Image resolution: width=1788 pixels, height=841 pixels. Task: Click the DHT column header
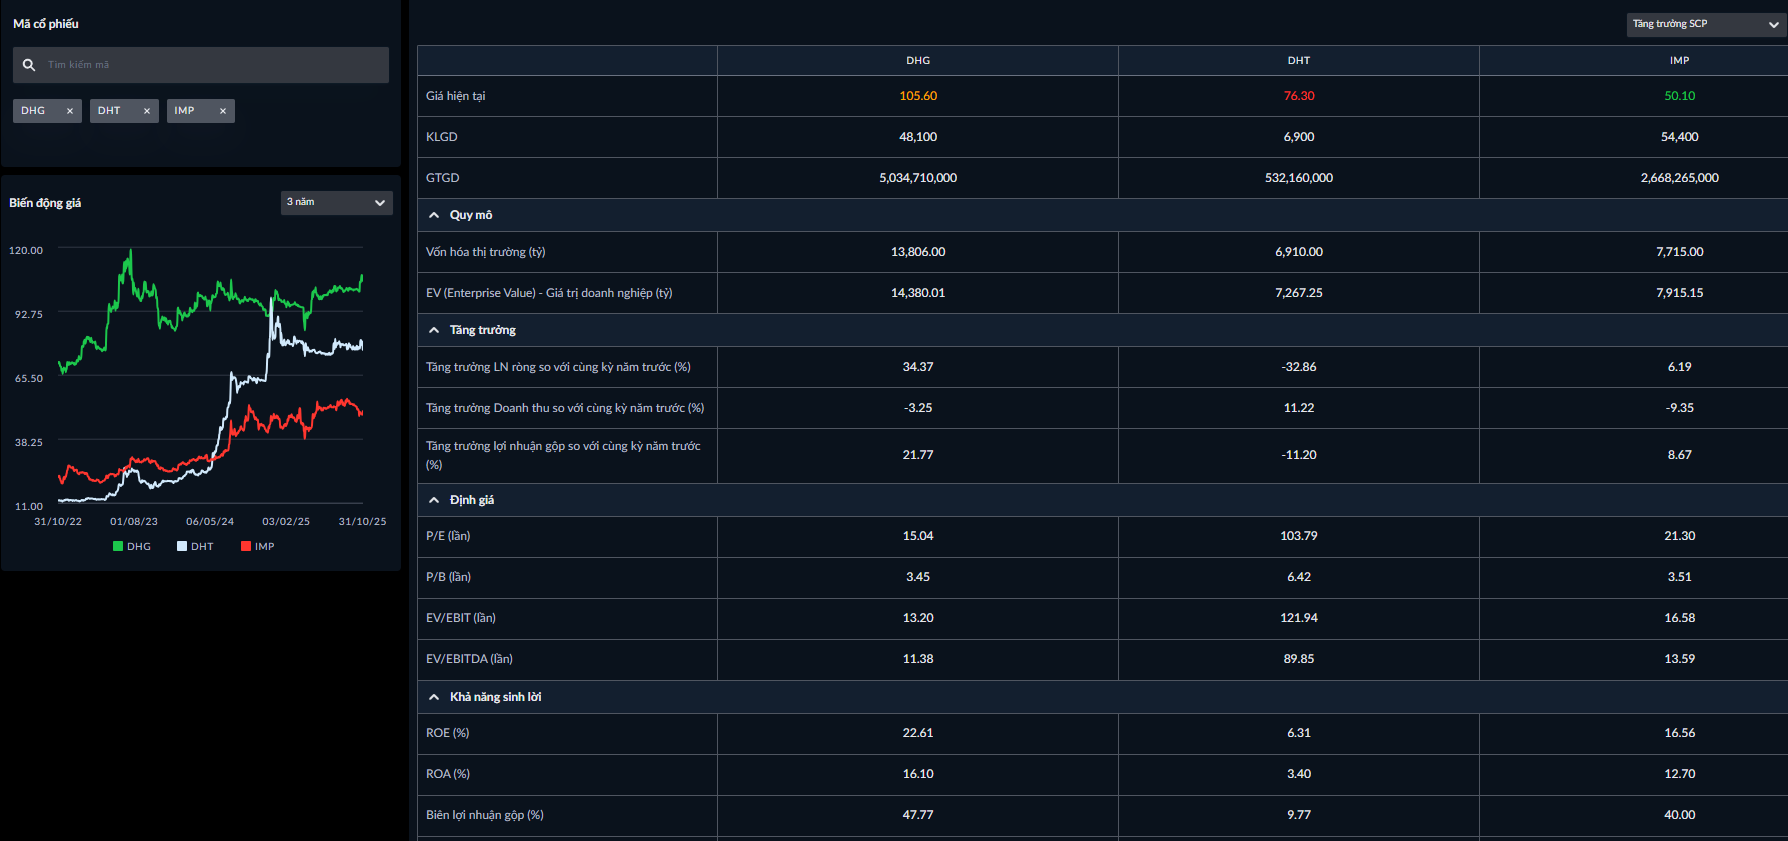tap(1298, 61)
